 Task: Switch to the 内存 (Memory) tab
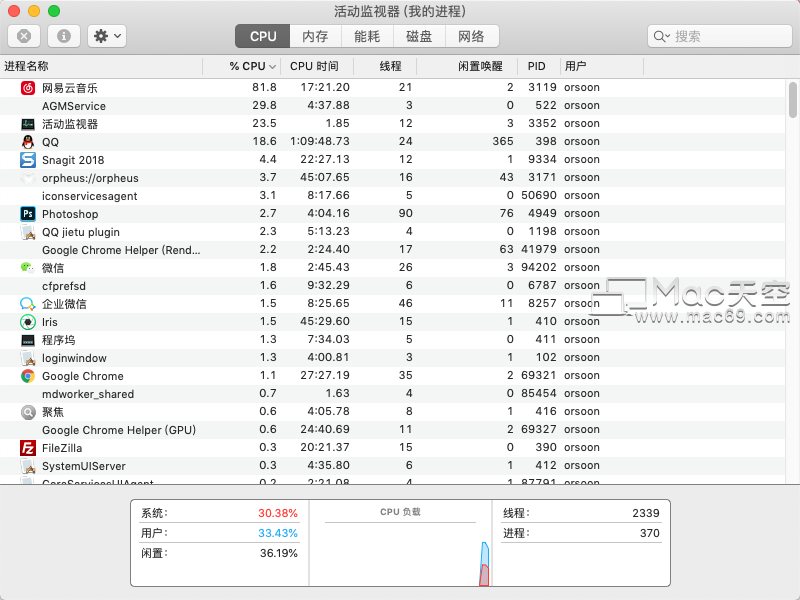[315, 36]
